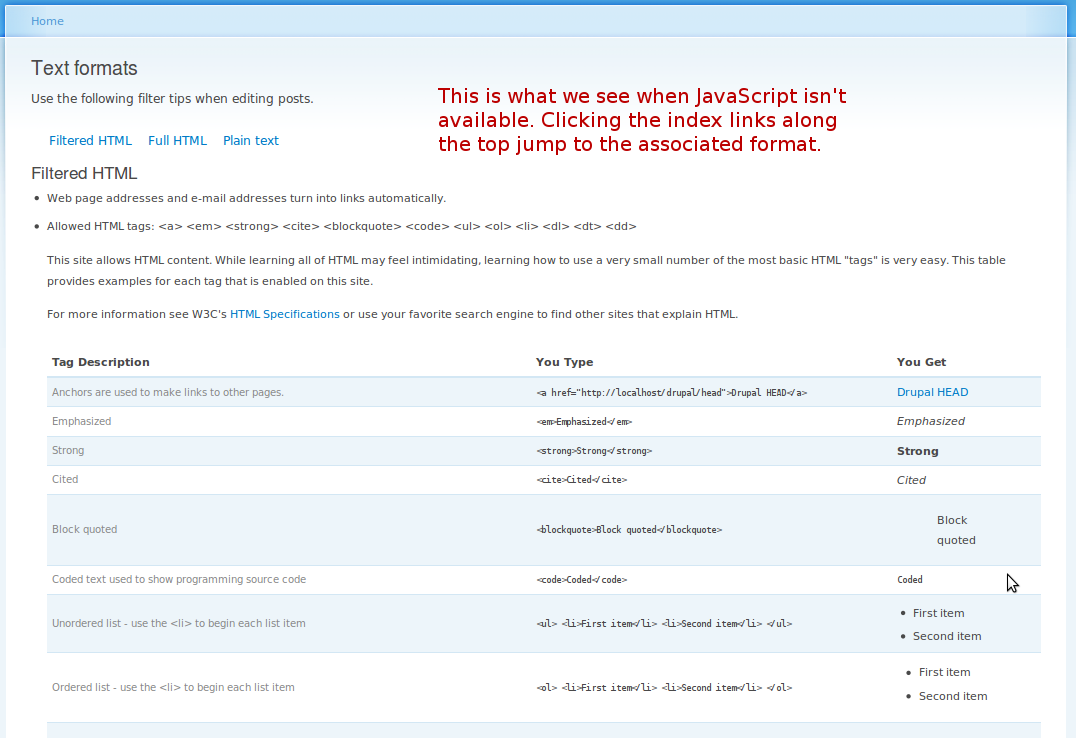
Task: Click Second item in the ordered list example
Action: [953, 695]
